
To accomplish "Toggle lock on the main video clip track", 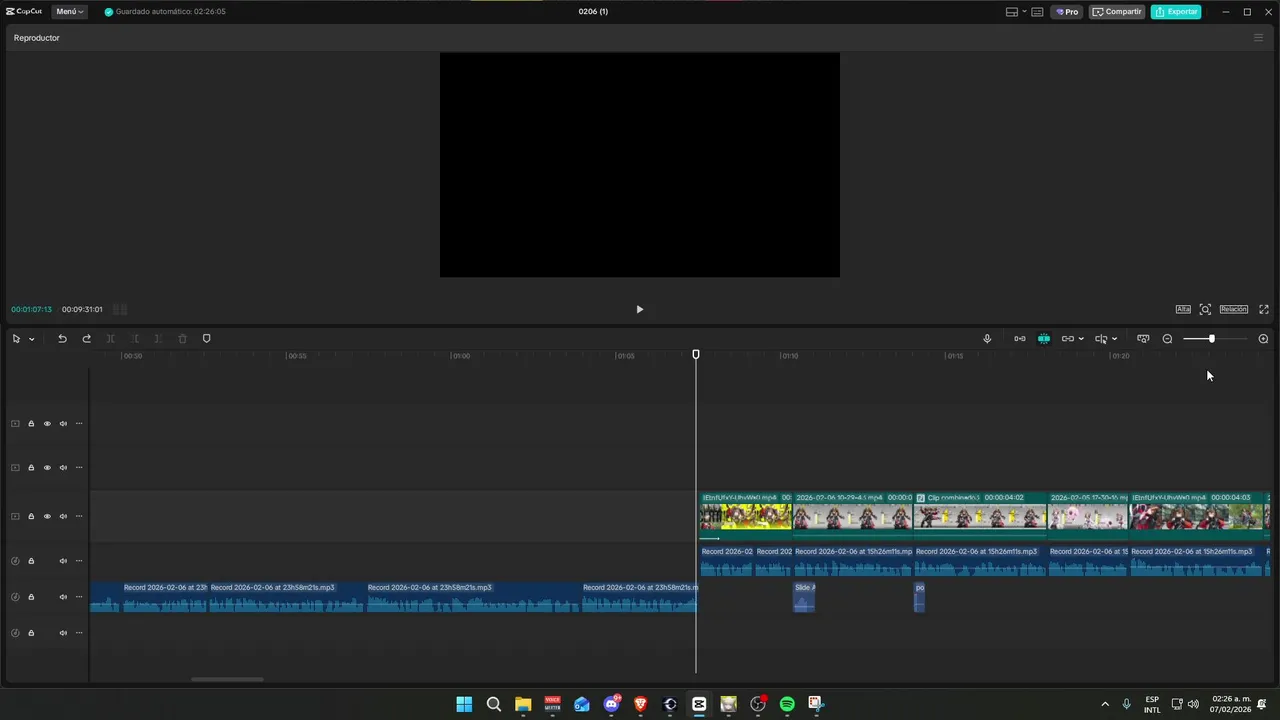I will tap(31, 517).
